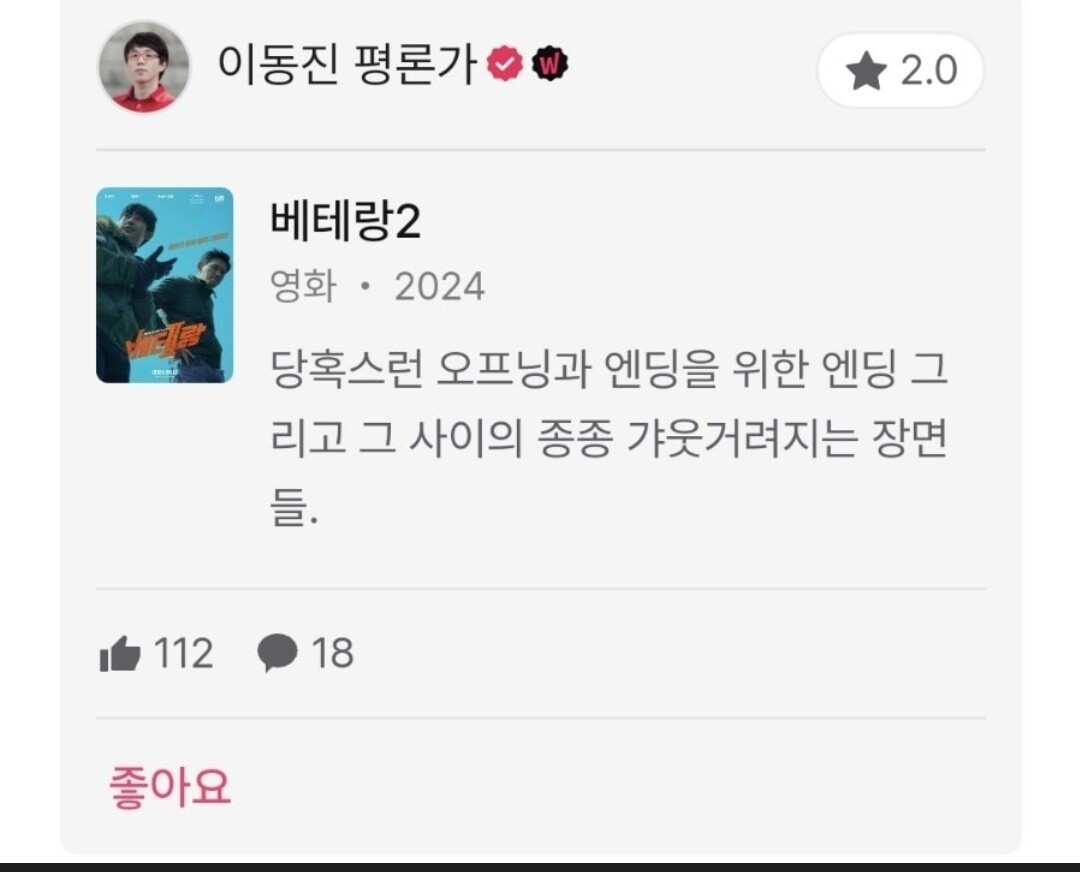The height and width of the screenshot is (872, 1080).
Task: Click the black W badge icon
Action: [x=550, y=64]
